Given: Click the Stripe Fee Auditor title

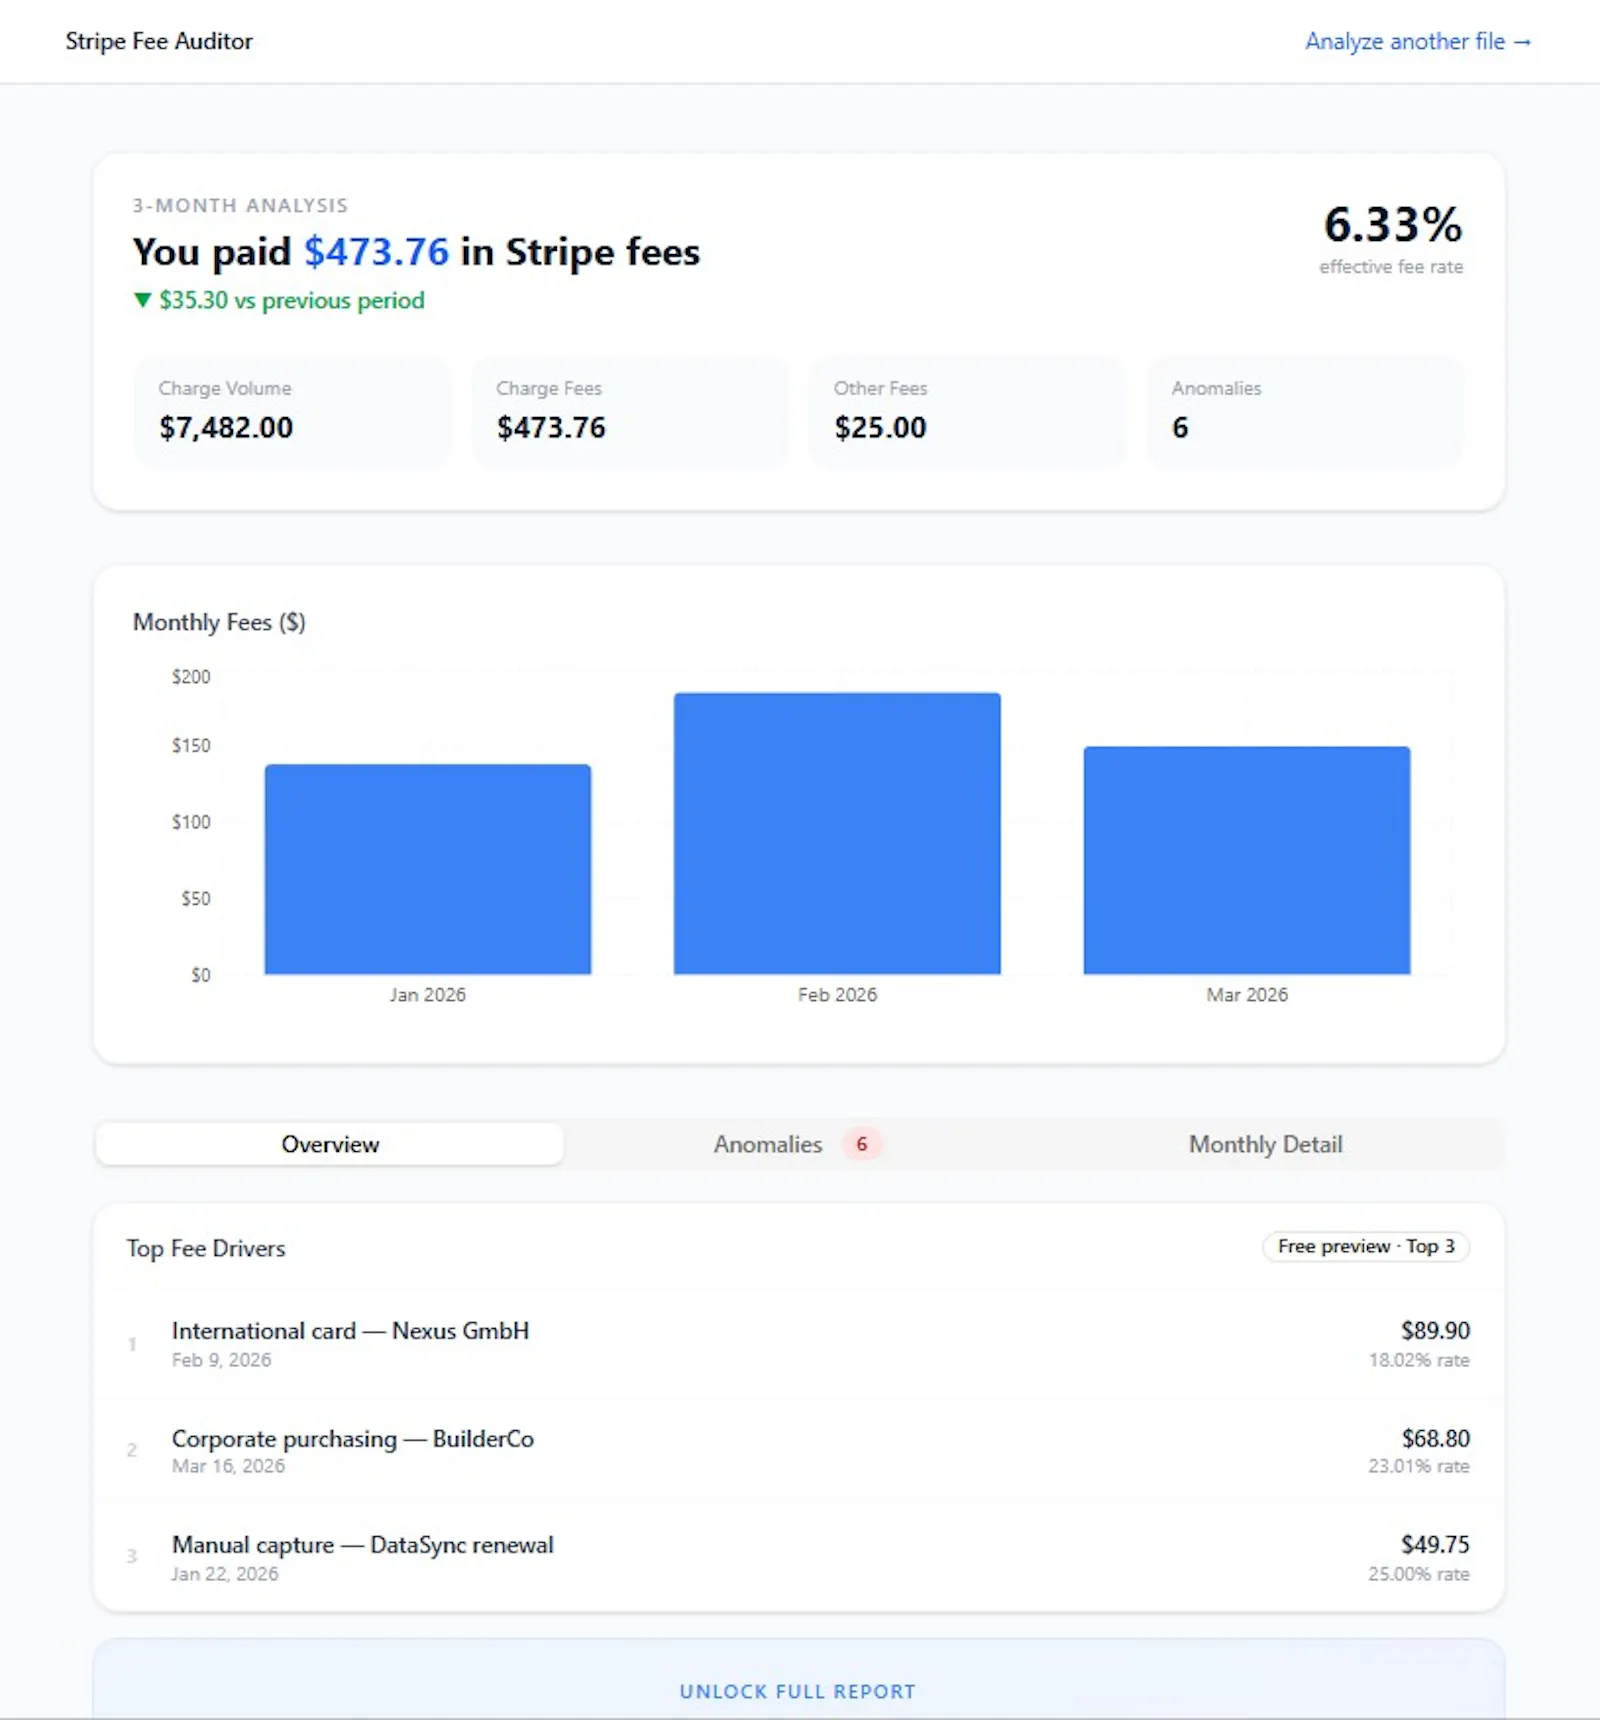Looking at the screenshot, I should 159,41.
